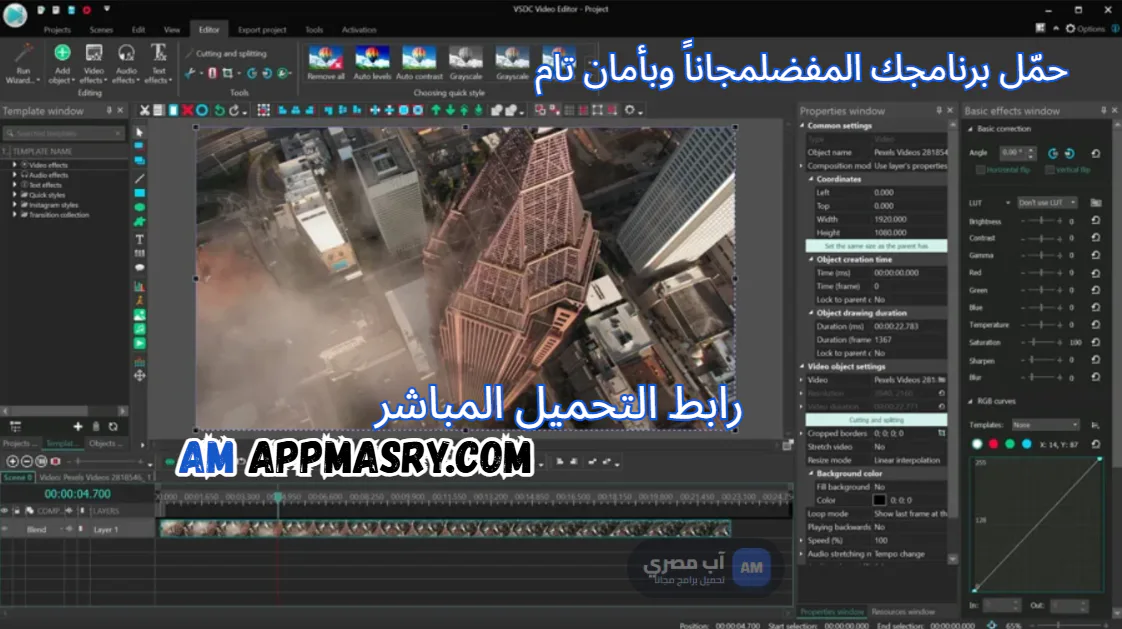Expand the Transition collection template folder
Image resolution: width=1122 pixels, height=629 pixels.
[x=14, y=215]
